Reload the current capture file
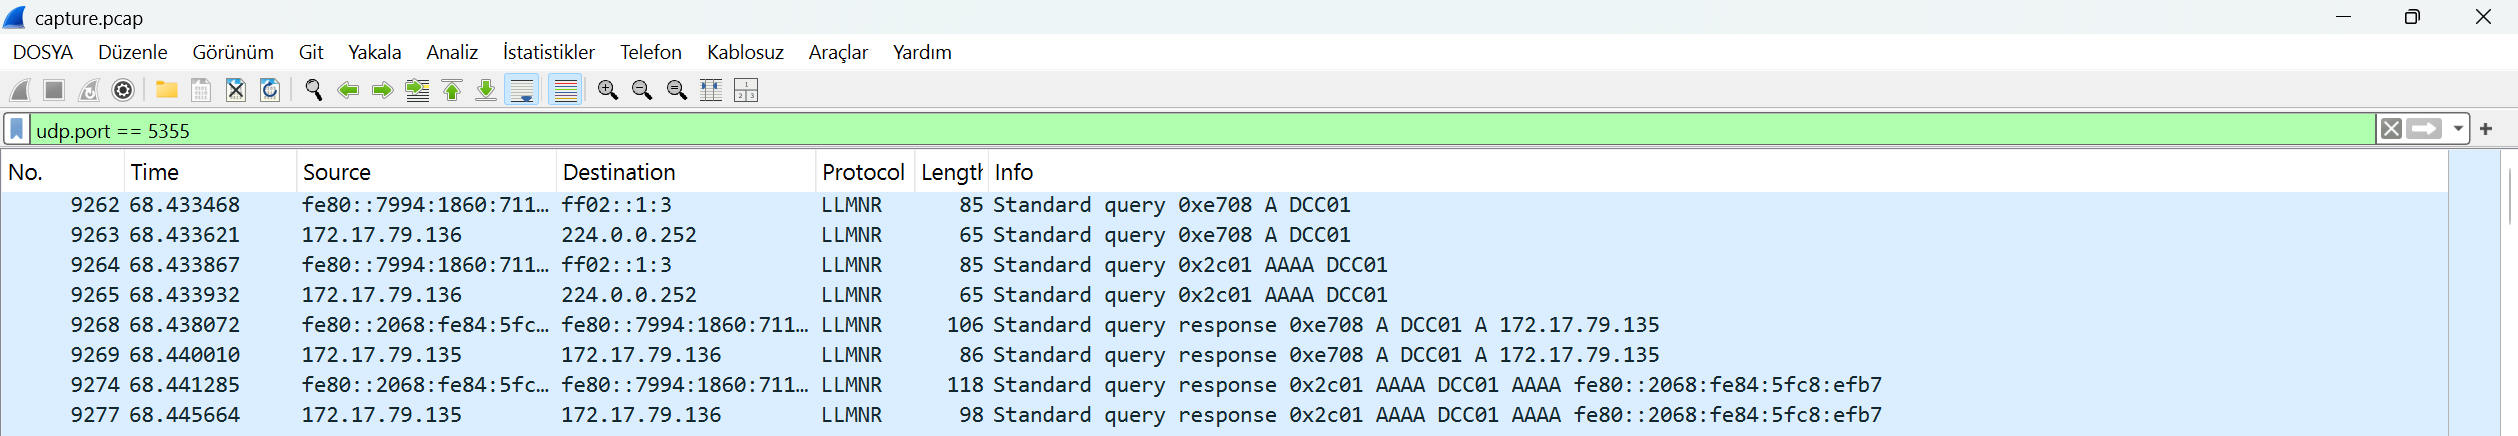This screenshot has height=436, width=2518. (270, 90)
